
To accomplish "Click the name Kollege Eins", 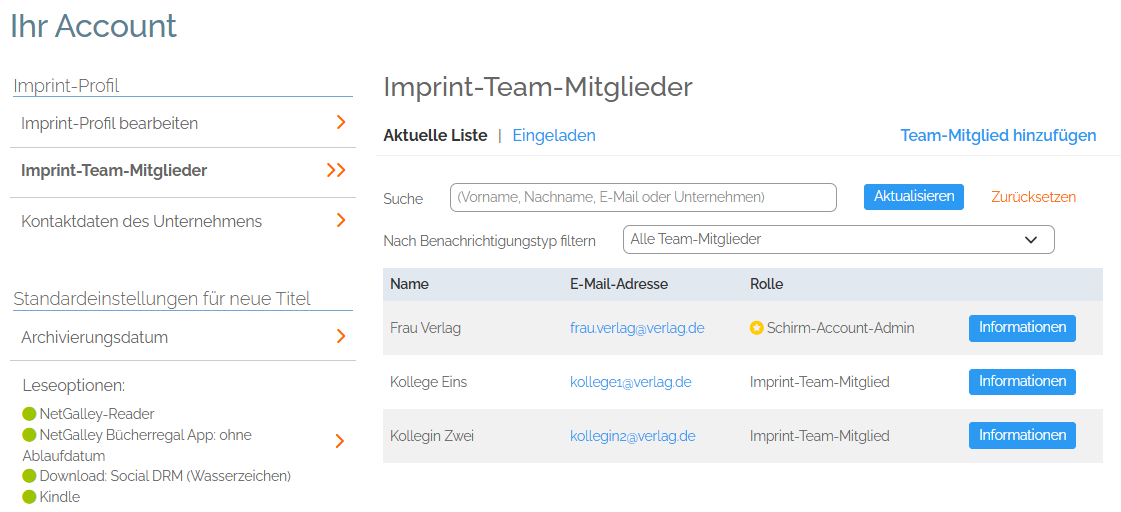I will pyautogui.click(x=428, y=382).
